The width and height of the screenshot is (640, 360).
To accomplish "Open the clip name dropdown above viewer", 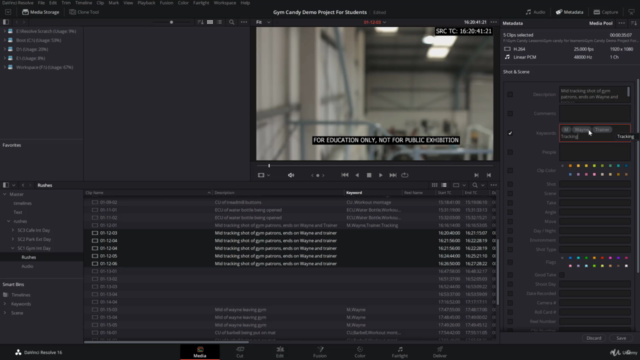I will point(375,22).
